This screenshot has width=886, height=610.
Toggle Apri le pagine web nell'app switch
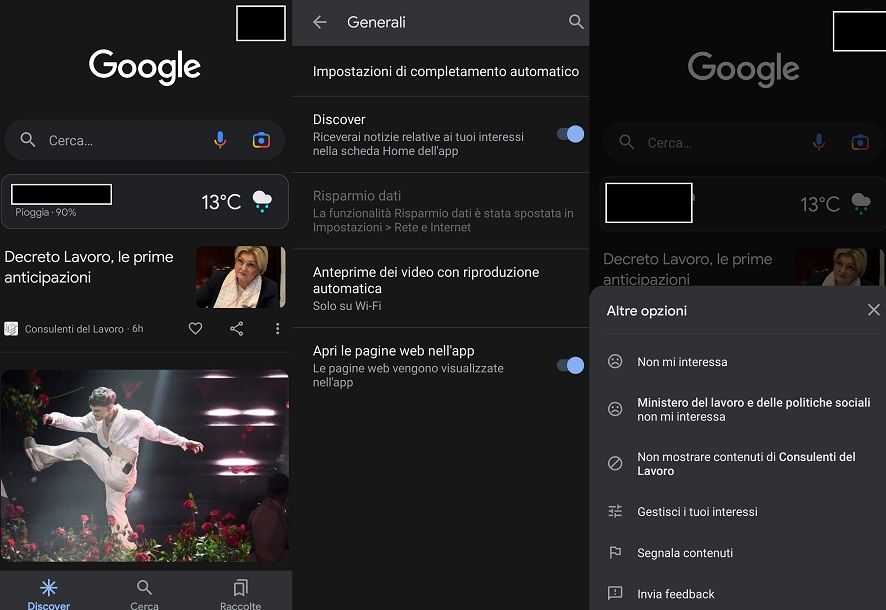tap(570, 365)
